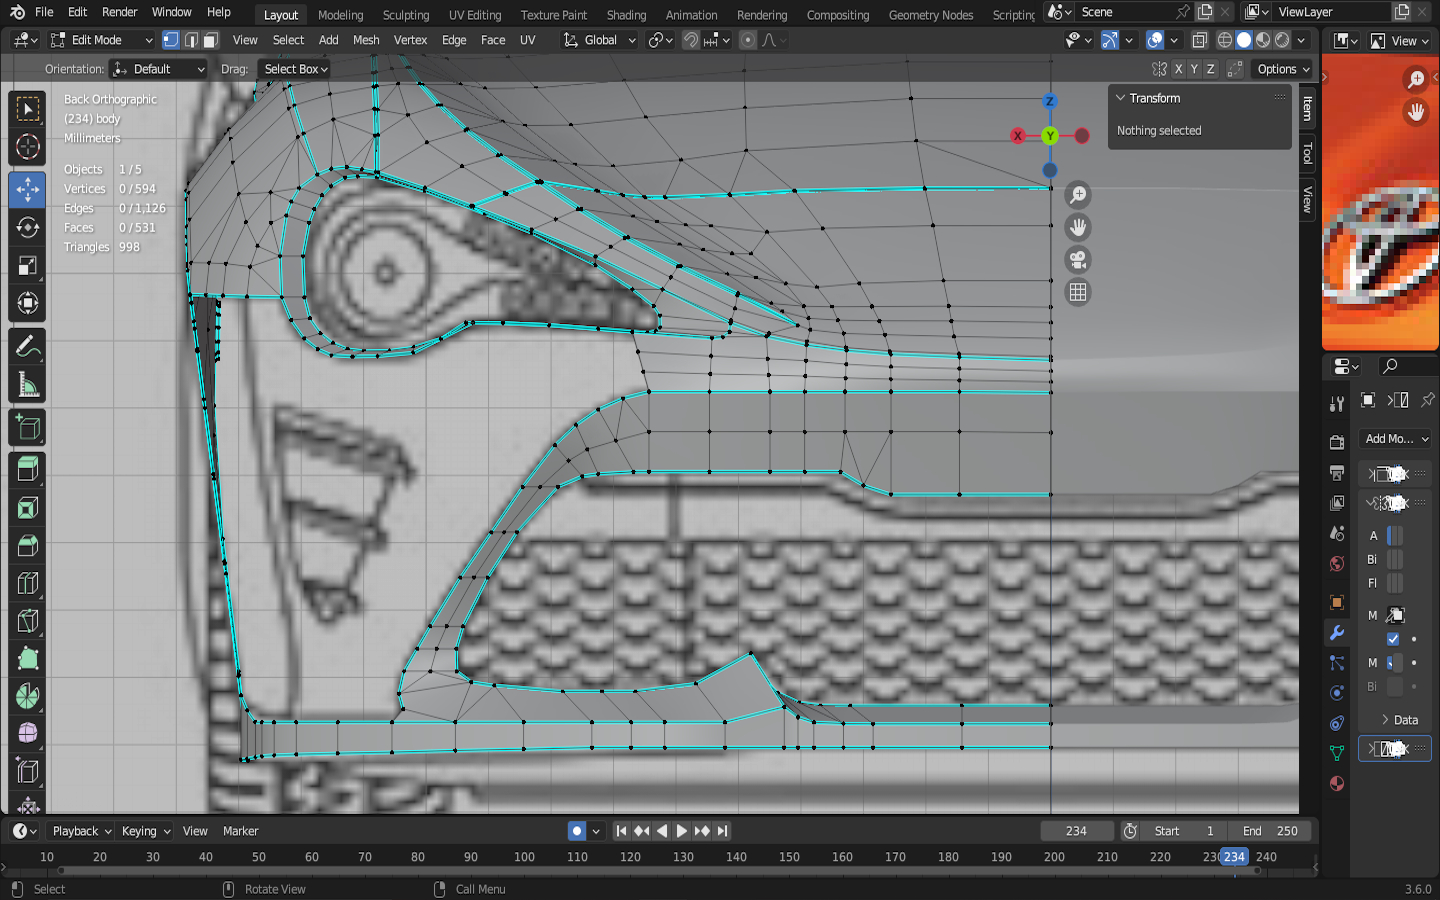The image size is (1440, 900).
Task: Choose the Extrude Region tool
Action: point(28,469)
